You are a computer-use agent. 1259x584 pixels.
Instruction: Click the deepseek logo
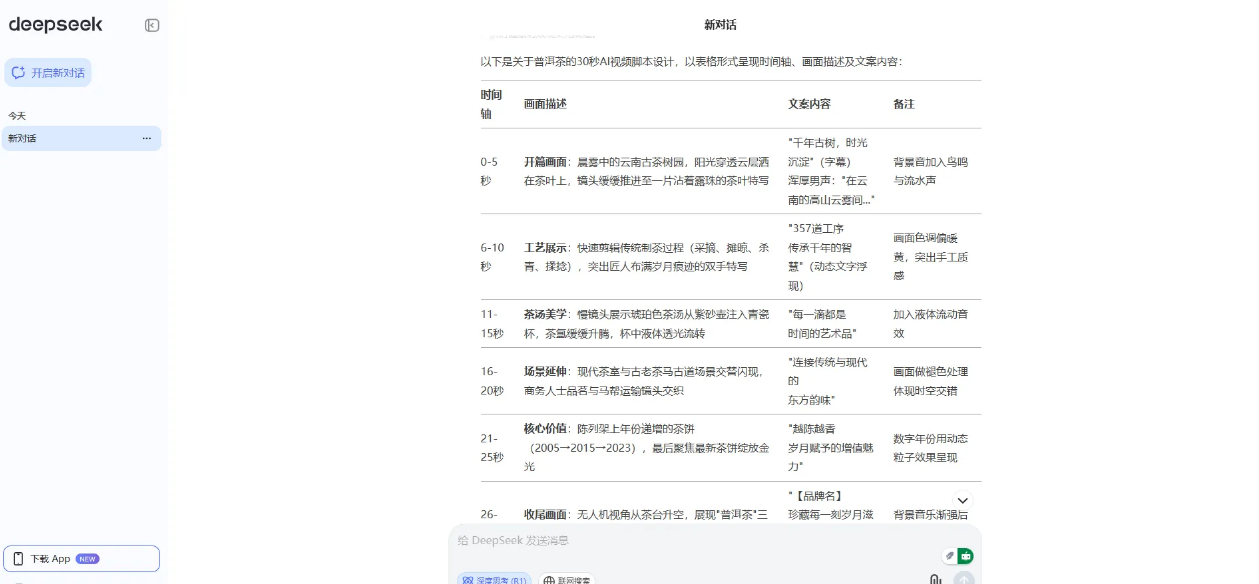click(55, 25)
